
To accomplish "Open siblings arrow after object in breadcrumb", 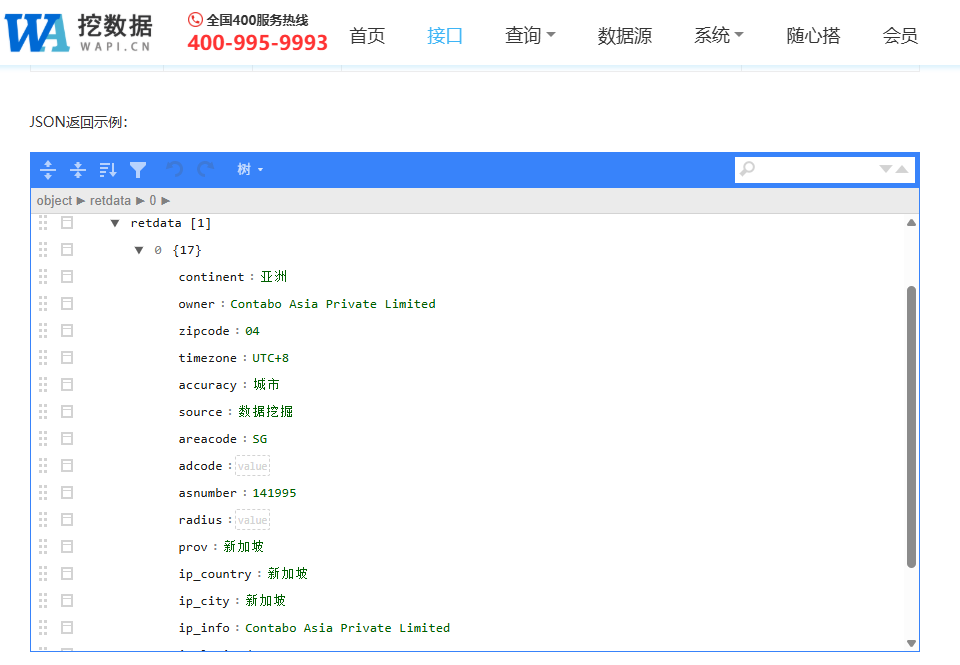I will (x=81, y=201).
